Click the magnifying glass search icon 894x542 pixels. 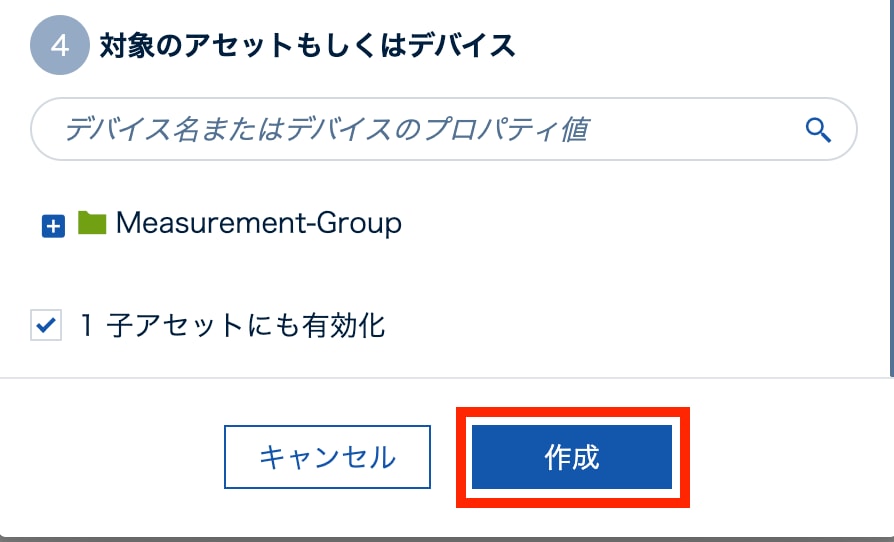pyautogui.click(x=818, y=130)
